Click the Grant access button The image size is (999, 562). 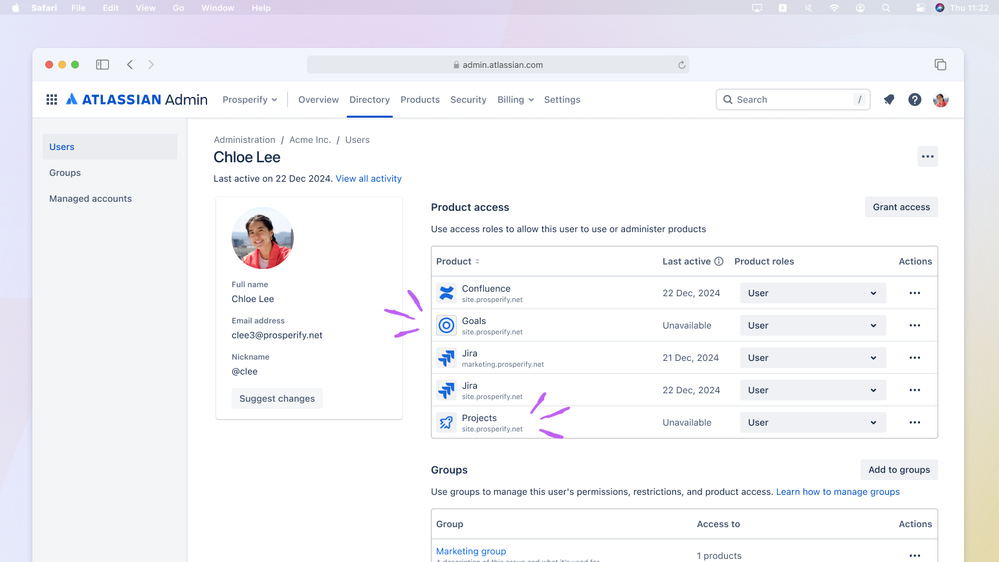tap(901, 207)
